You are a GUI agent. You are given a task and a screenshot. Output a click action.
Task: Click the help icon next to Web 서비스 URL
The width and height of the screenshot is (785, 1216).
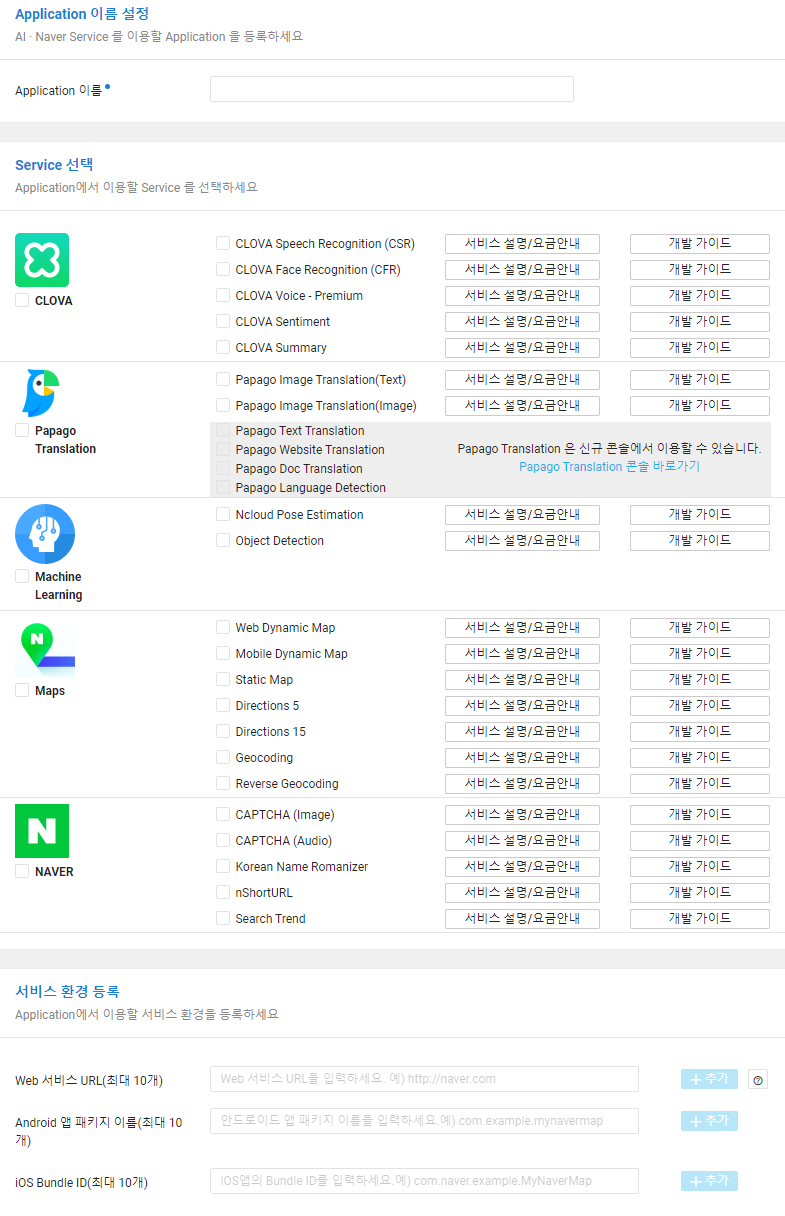(758, 1080)
